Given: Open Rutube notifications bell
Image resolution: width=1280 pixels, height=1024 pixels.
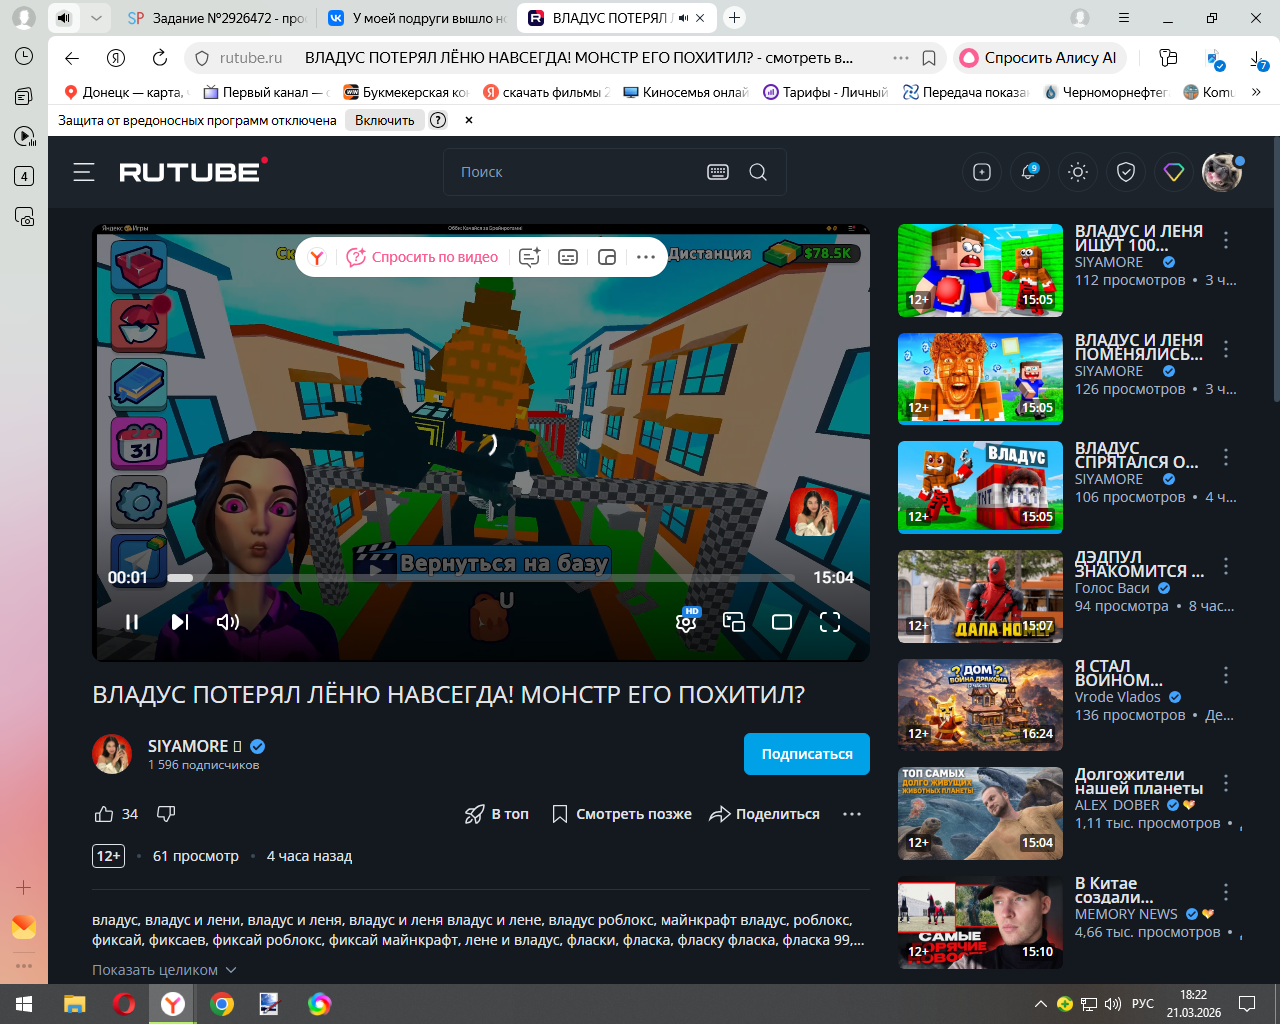Looking at the screenshot, I should coord(1029,172).
